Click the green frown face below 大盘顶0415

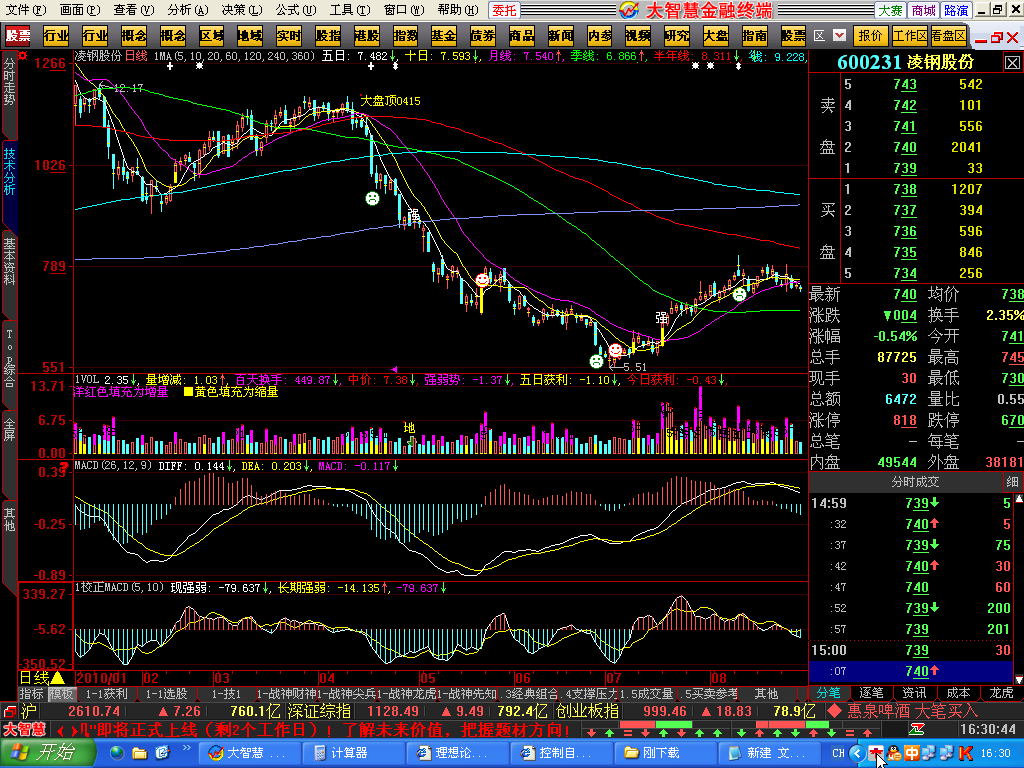372,199
